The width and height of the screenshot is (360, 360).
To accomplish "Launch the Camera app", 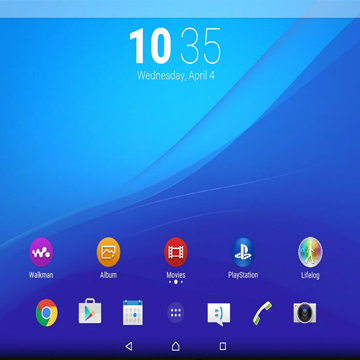I will pyautogui.click(x=305, y=313).
